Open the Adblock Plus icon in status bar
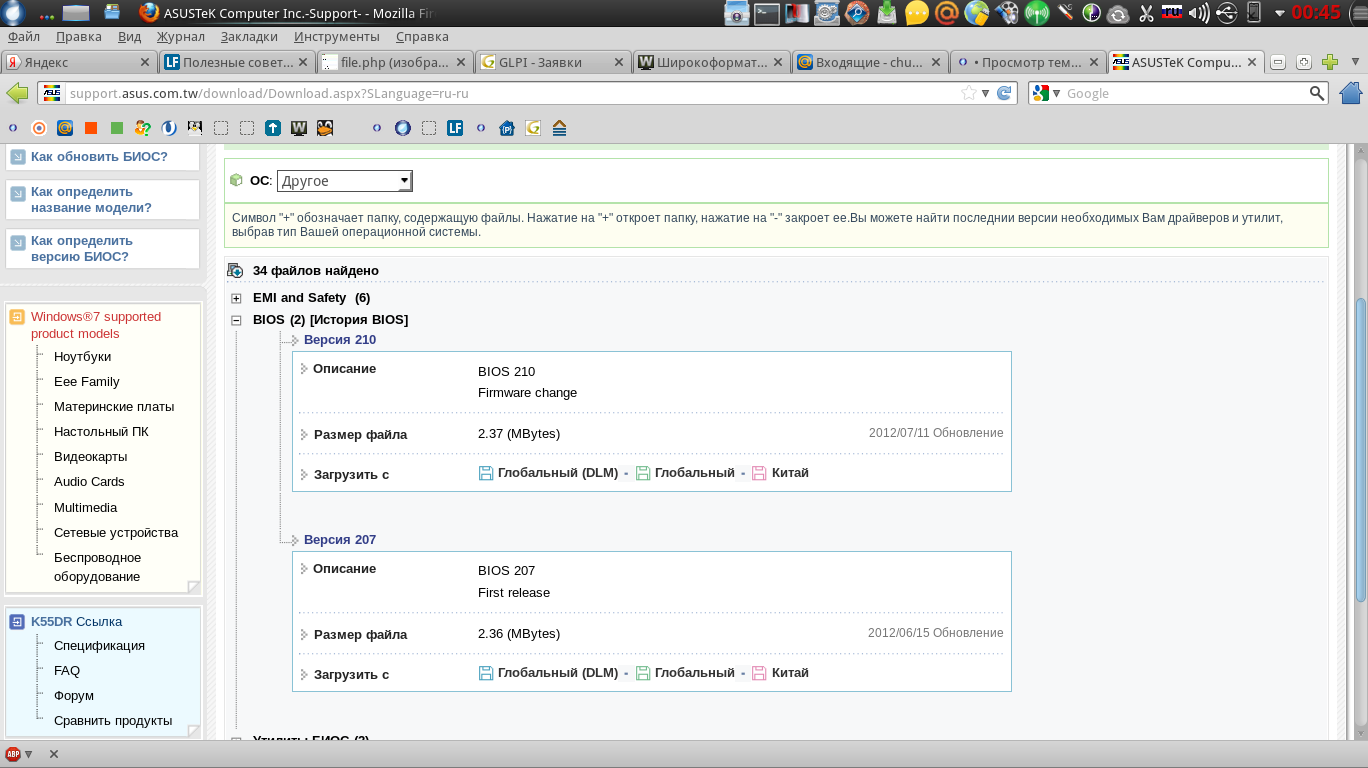Screen dimensions: 1368x768 coord(13,754)
